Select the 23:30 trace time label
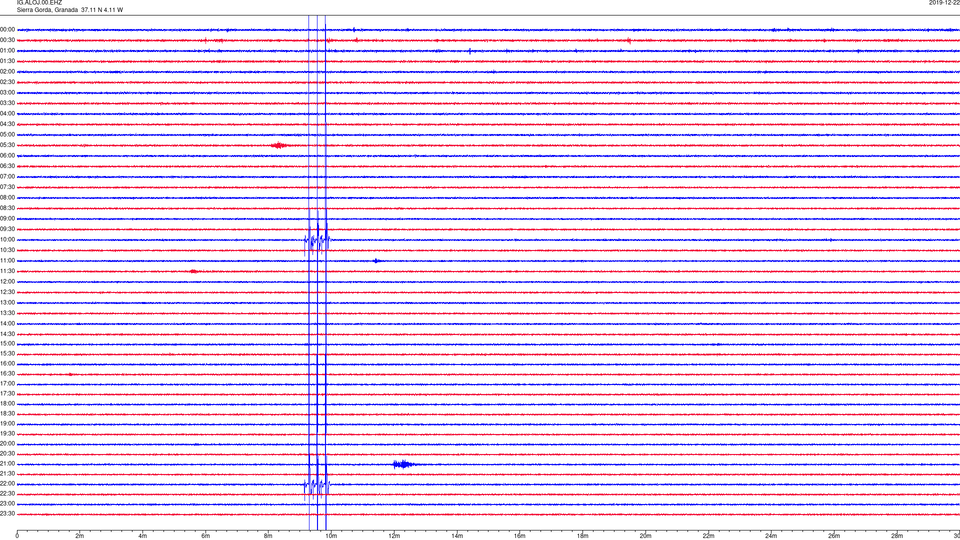The width and height of the screenshot is (960, 540). click(x=7, y=514)
